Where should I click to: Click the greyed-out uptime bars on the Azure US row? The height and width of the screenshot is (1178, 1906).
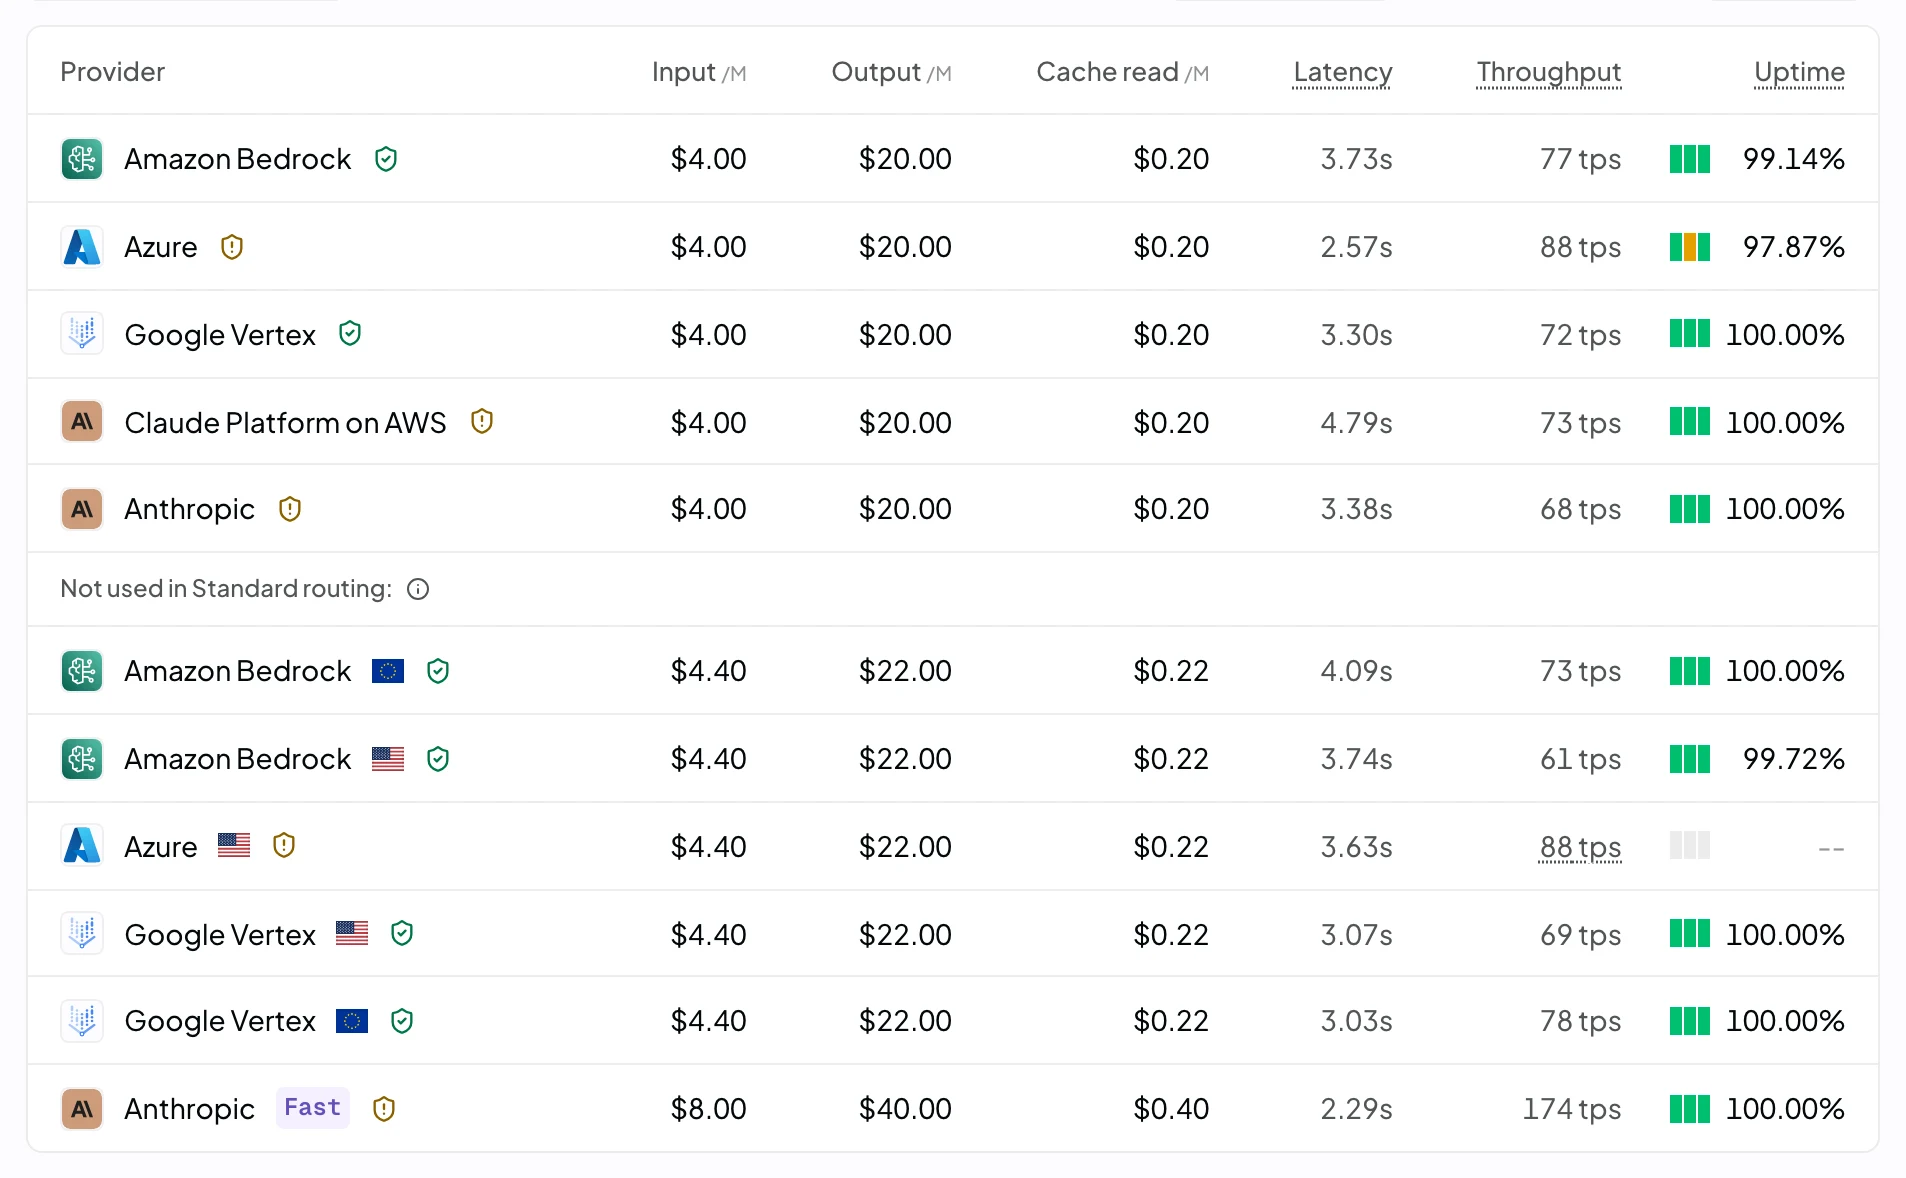1690,846
